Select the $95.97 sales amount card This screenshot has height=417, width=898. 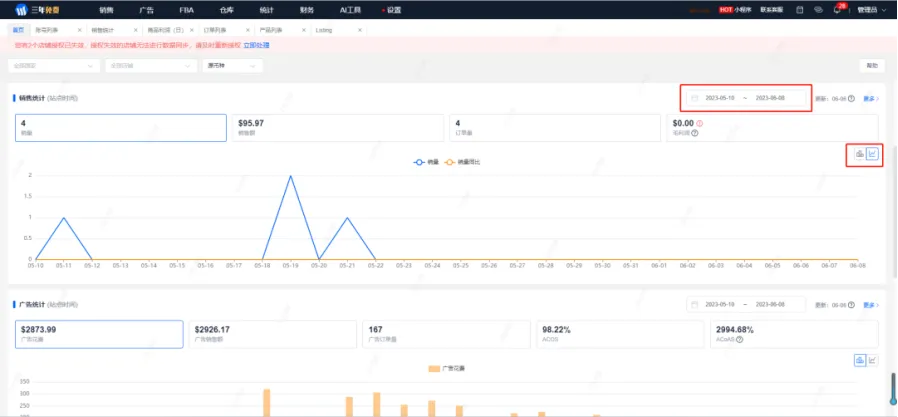[338, 128]
